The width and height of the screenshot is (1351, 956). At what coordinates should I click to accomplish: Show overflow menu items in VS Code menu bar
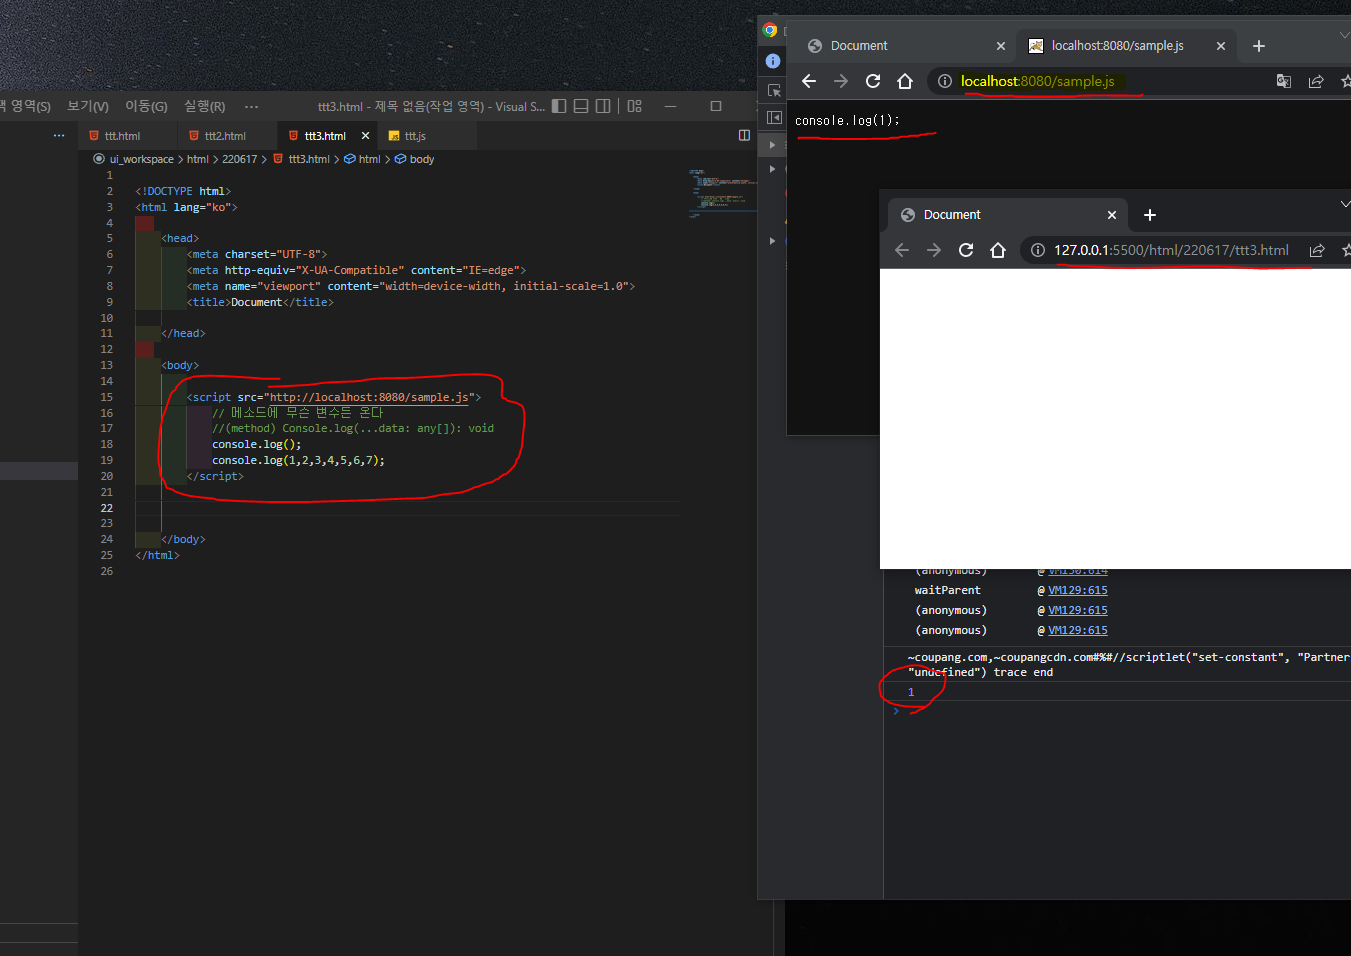tap(251, 106)
